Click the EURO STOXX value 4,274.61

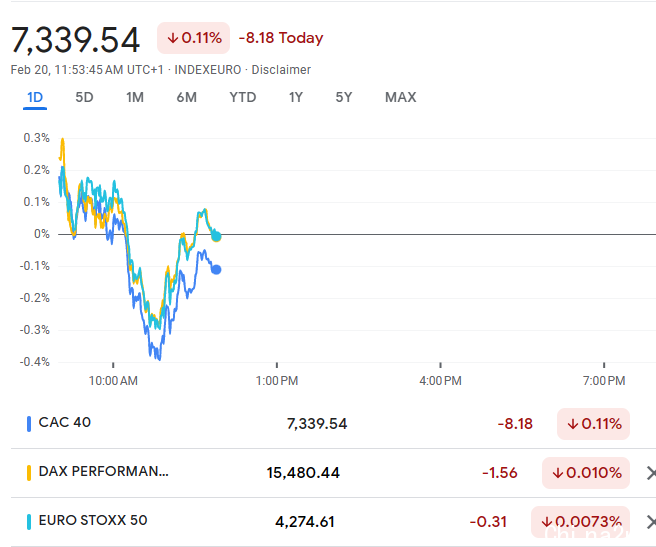coord(305,522)
